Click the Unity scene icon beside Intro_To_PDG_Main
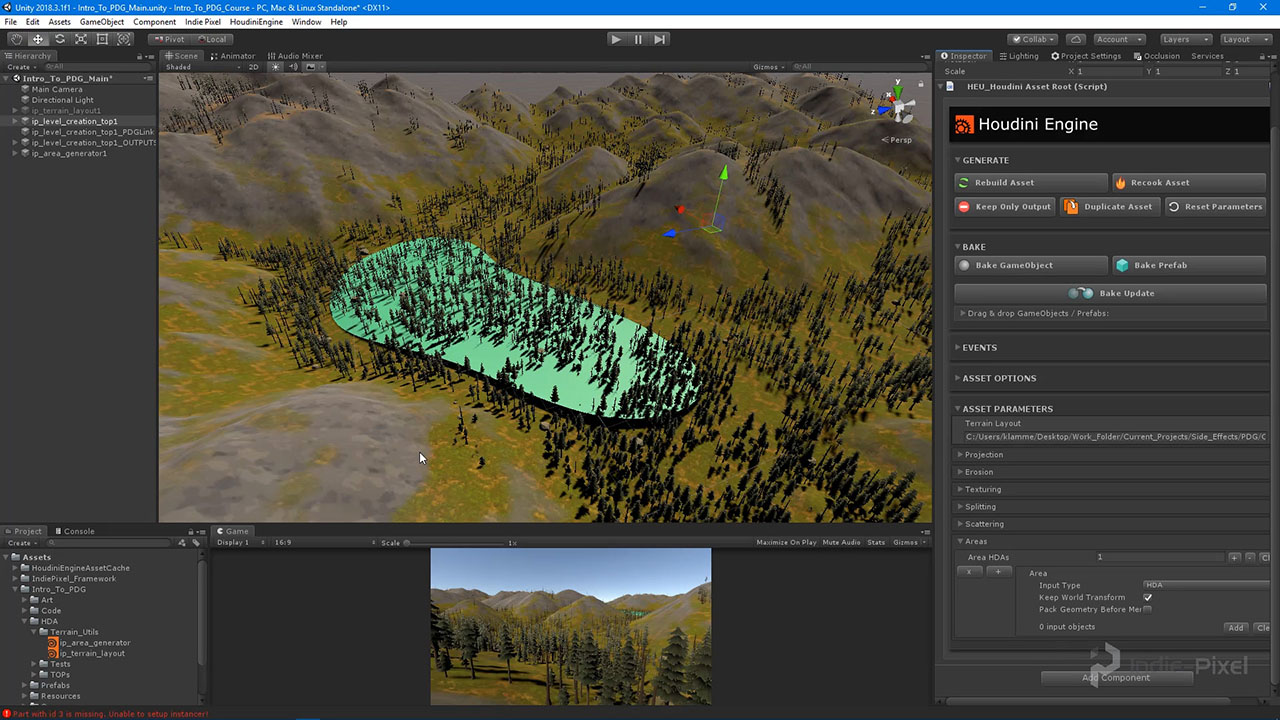This screenshot has height=720, width=1280. (16, 78)
